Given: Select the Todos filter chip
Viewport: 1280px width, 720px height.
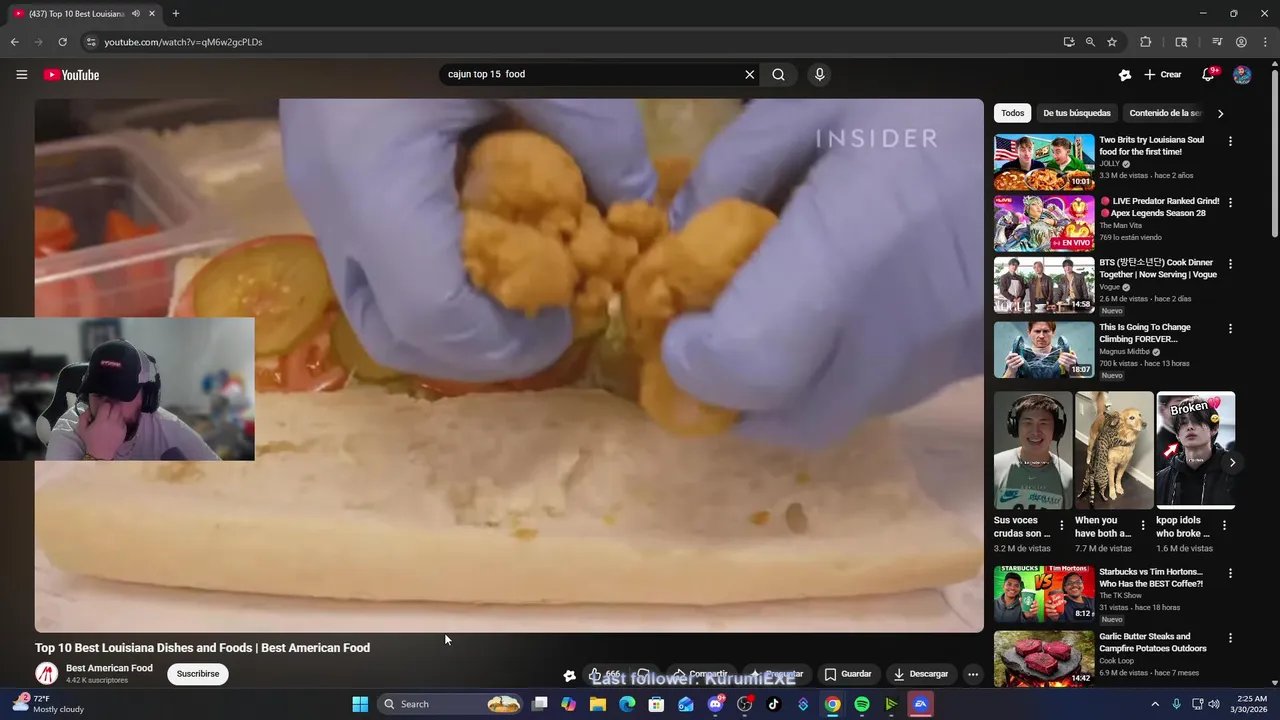Looking at the screenshot, I should pos(1012,113).
